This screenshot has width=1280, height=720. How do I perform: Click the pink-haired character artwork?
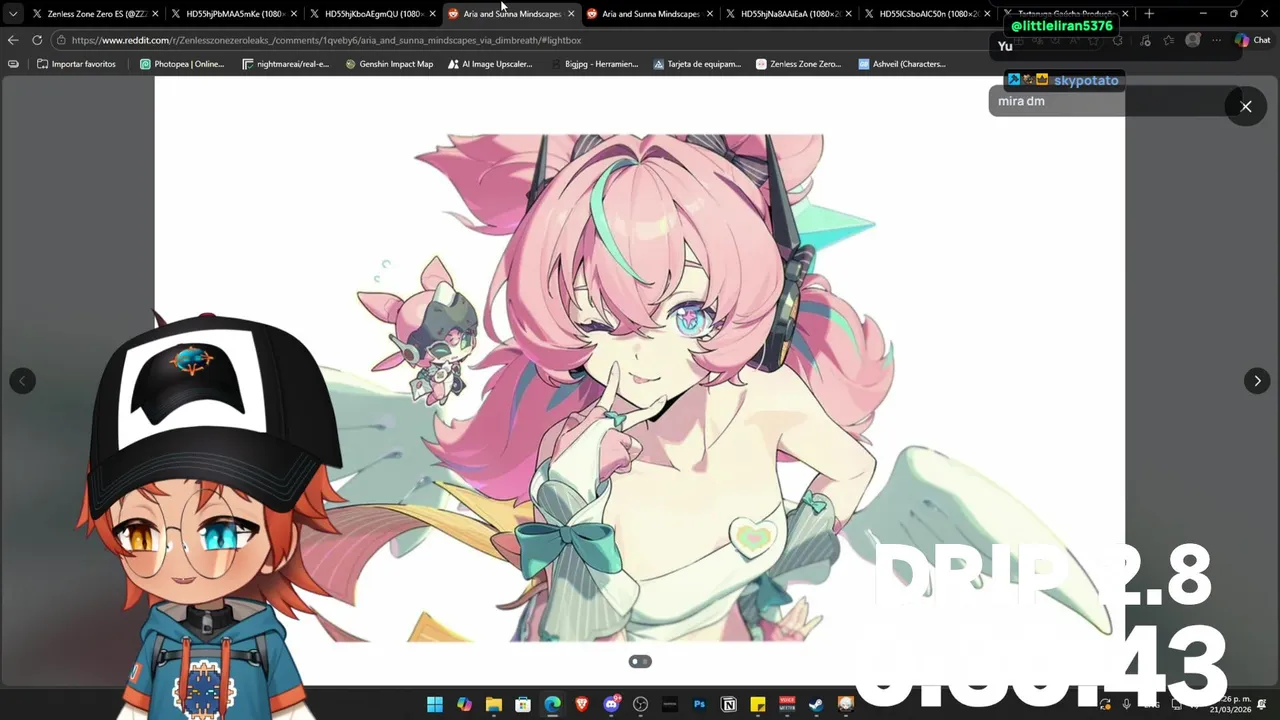pos(640,387)
